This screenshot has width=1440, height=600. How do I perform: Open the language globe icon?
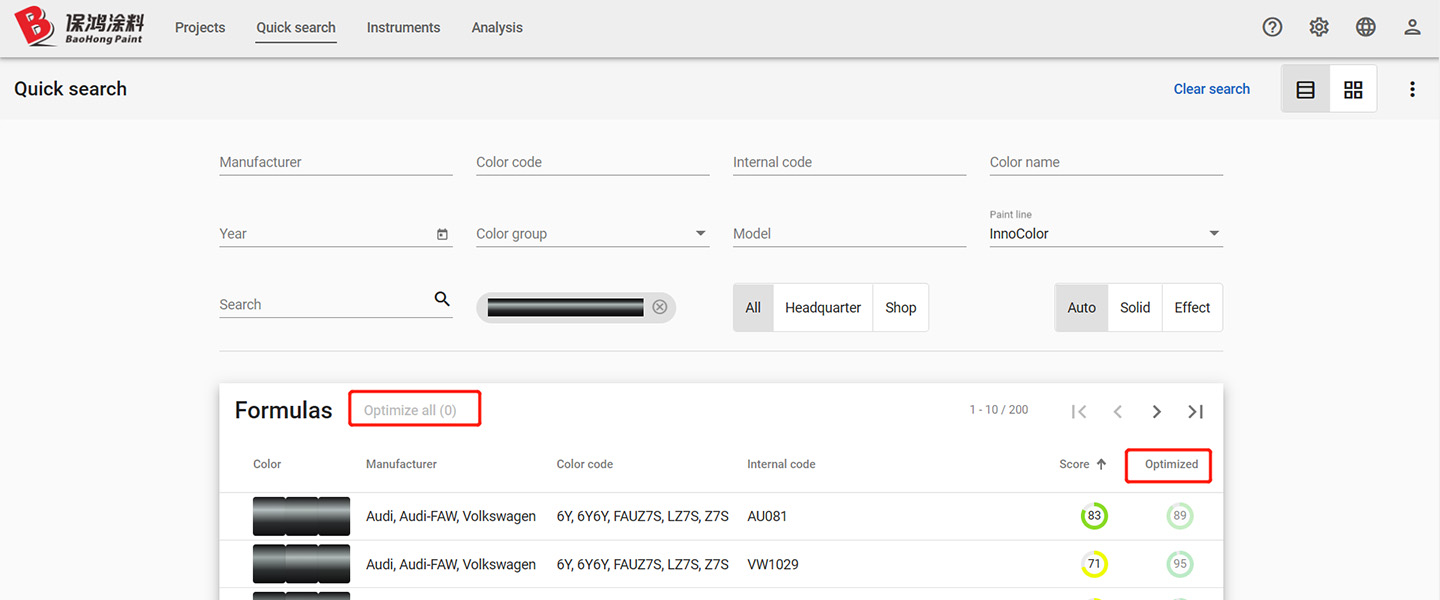(x=1366, y=27)
